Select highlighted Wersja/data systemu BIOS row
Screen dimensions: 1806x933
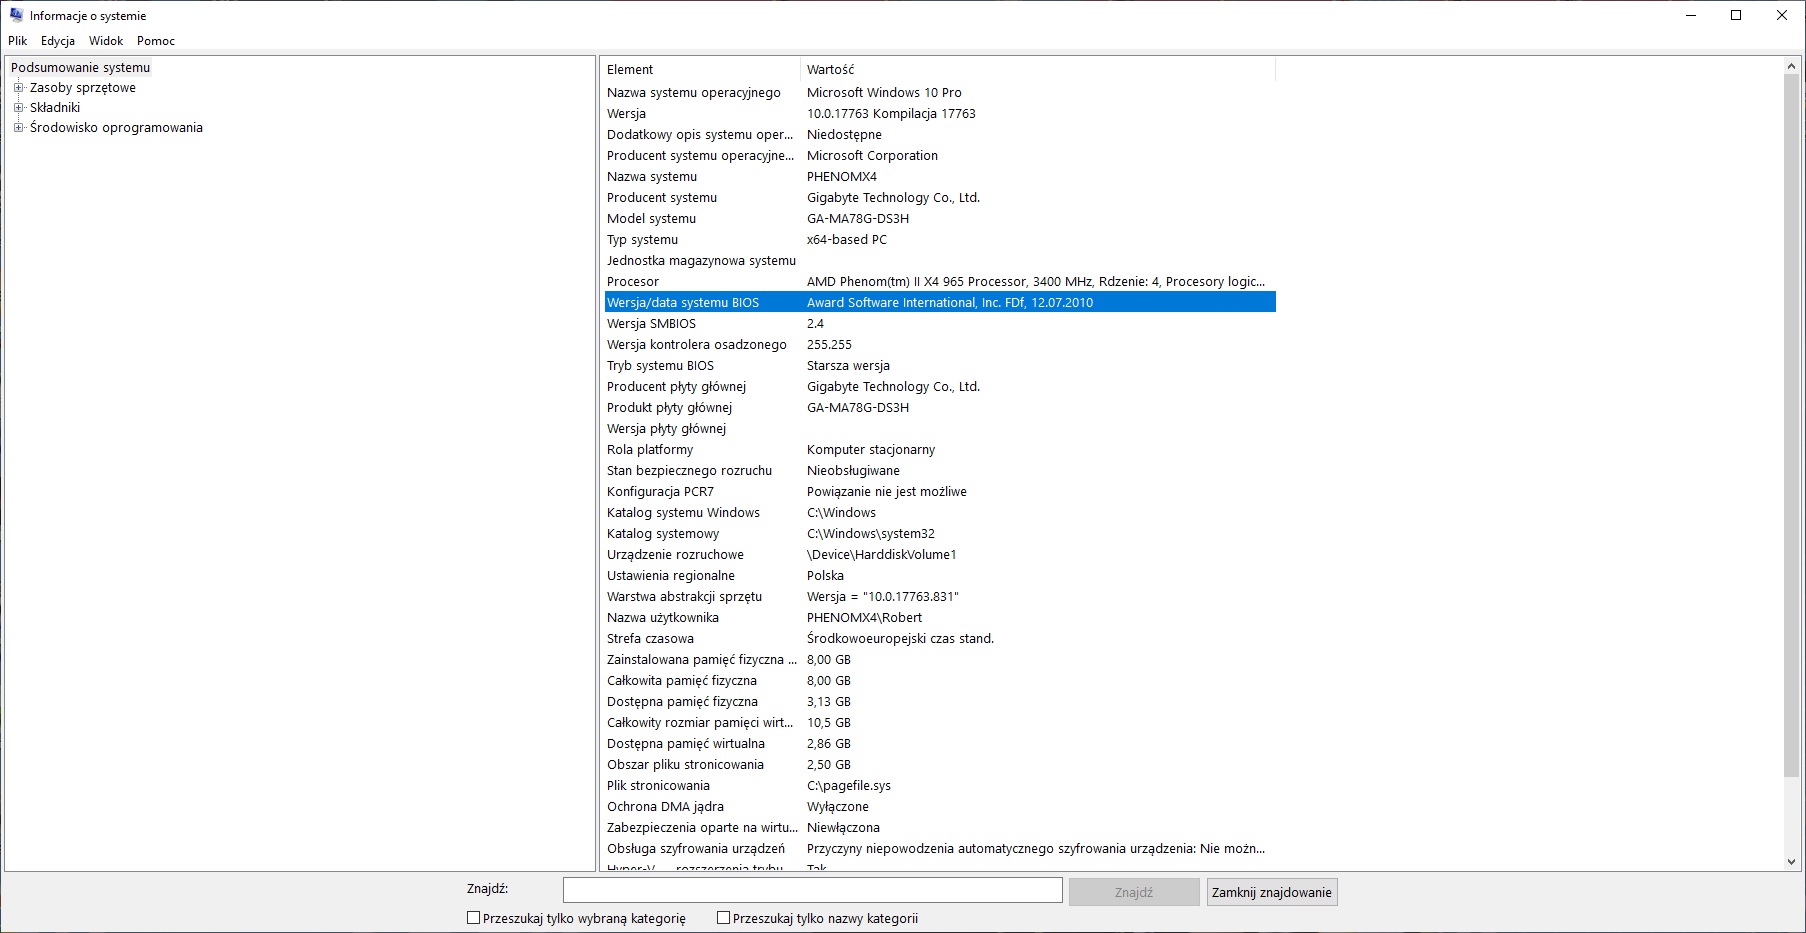tap(940, 303)
